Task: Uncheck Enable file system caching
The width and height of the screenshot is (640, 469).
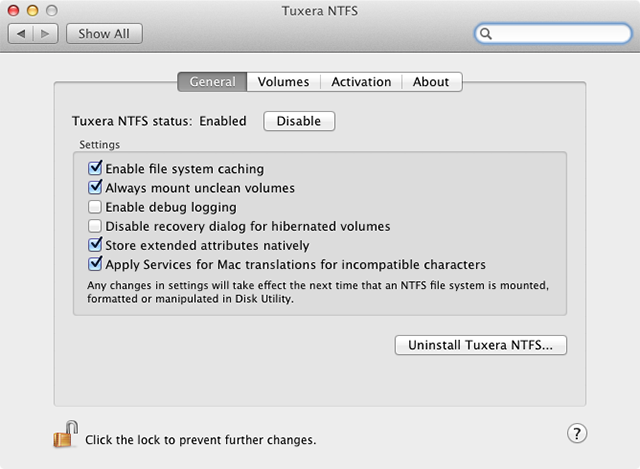Action: coord(95,168)
